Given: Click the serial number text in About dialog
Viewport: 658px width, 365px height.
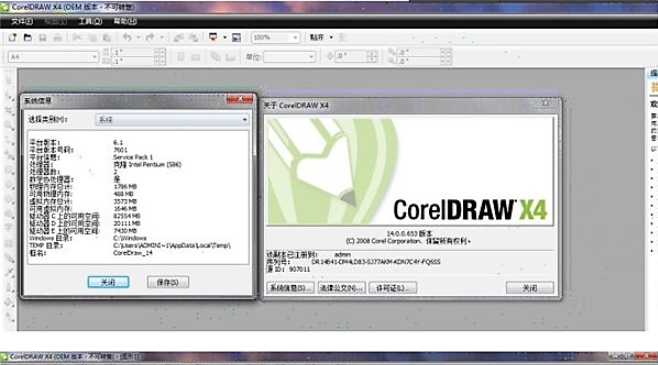Looking at the screenshot, I should coord(376,262).
